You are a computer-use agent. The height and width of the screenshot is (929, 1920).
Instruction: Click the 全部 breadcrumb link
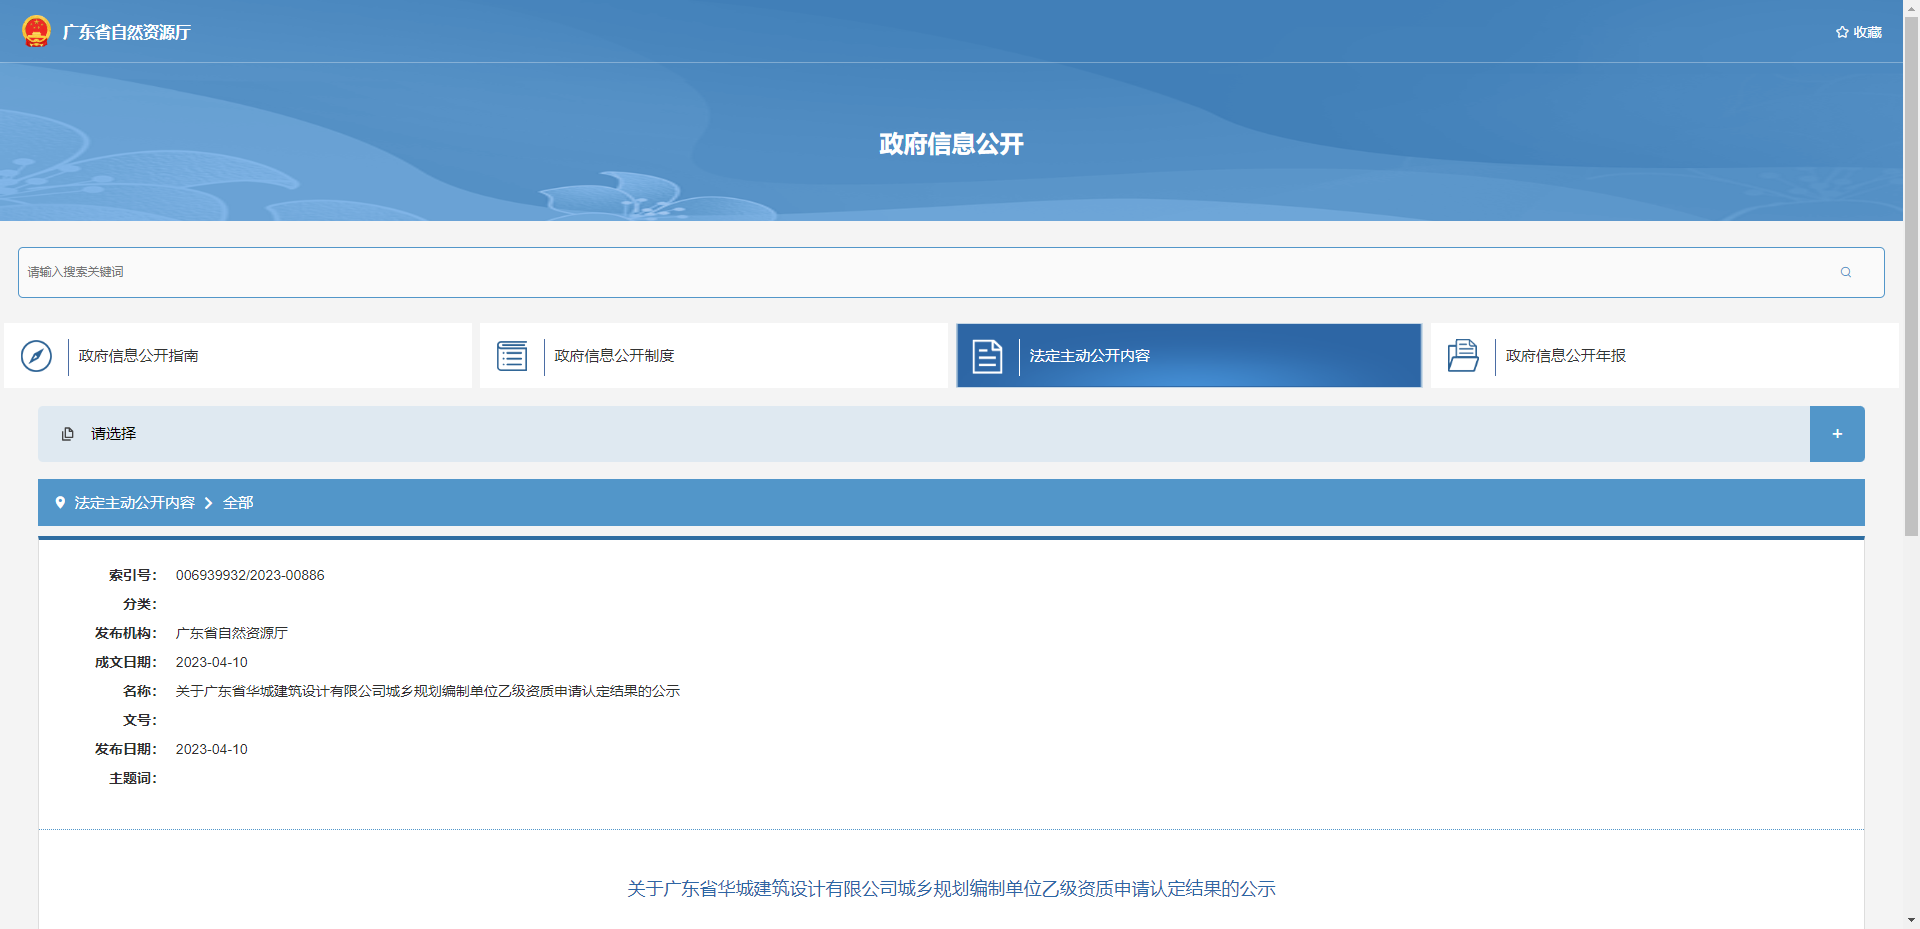pos(238,503)
